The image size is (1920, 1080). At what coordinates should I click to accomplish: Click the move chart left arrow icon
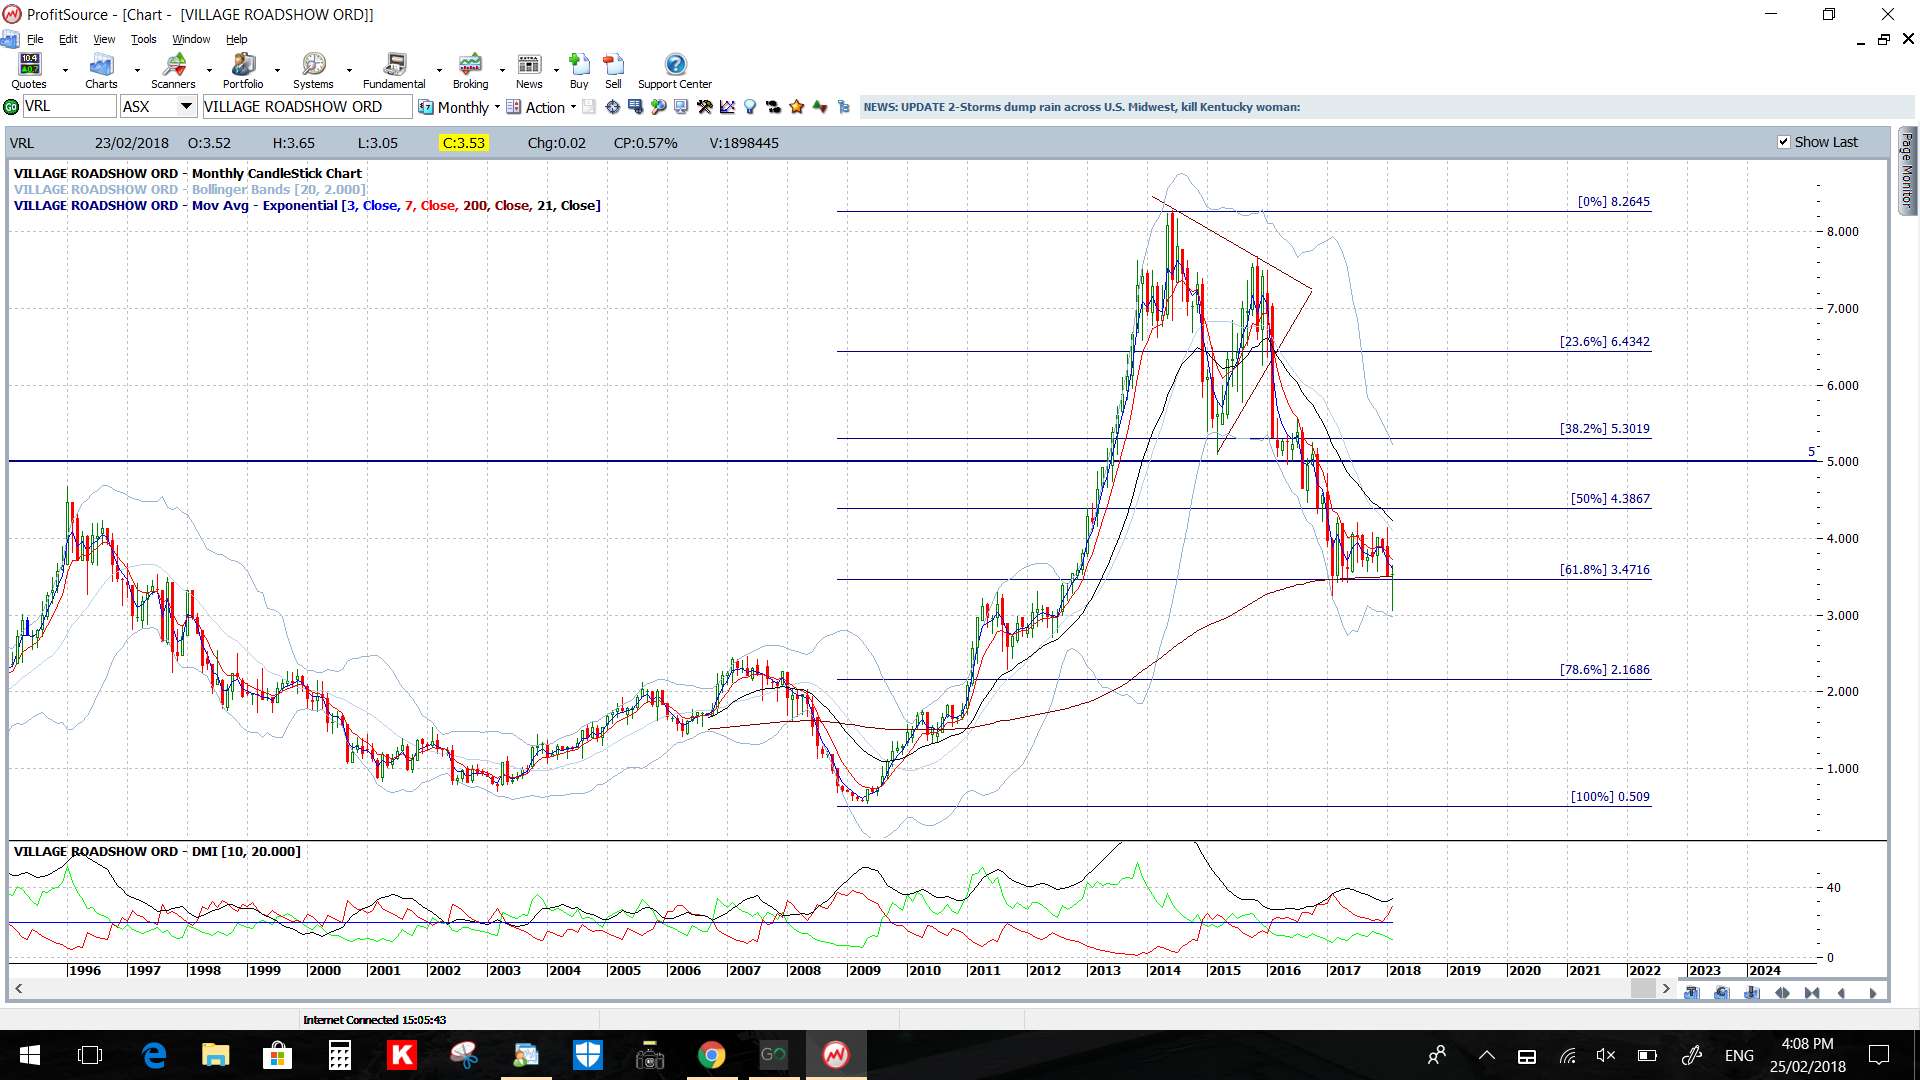tap(1841, 992)
